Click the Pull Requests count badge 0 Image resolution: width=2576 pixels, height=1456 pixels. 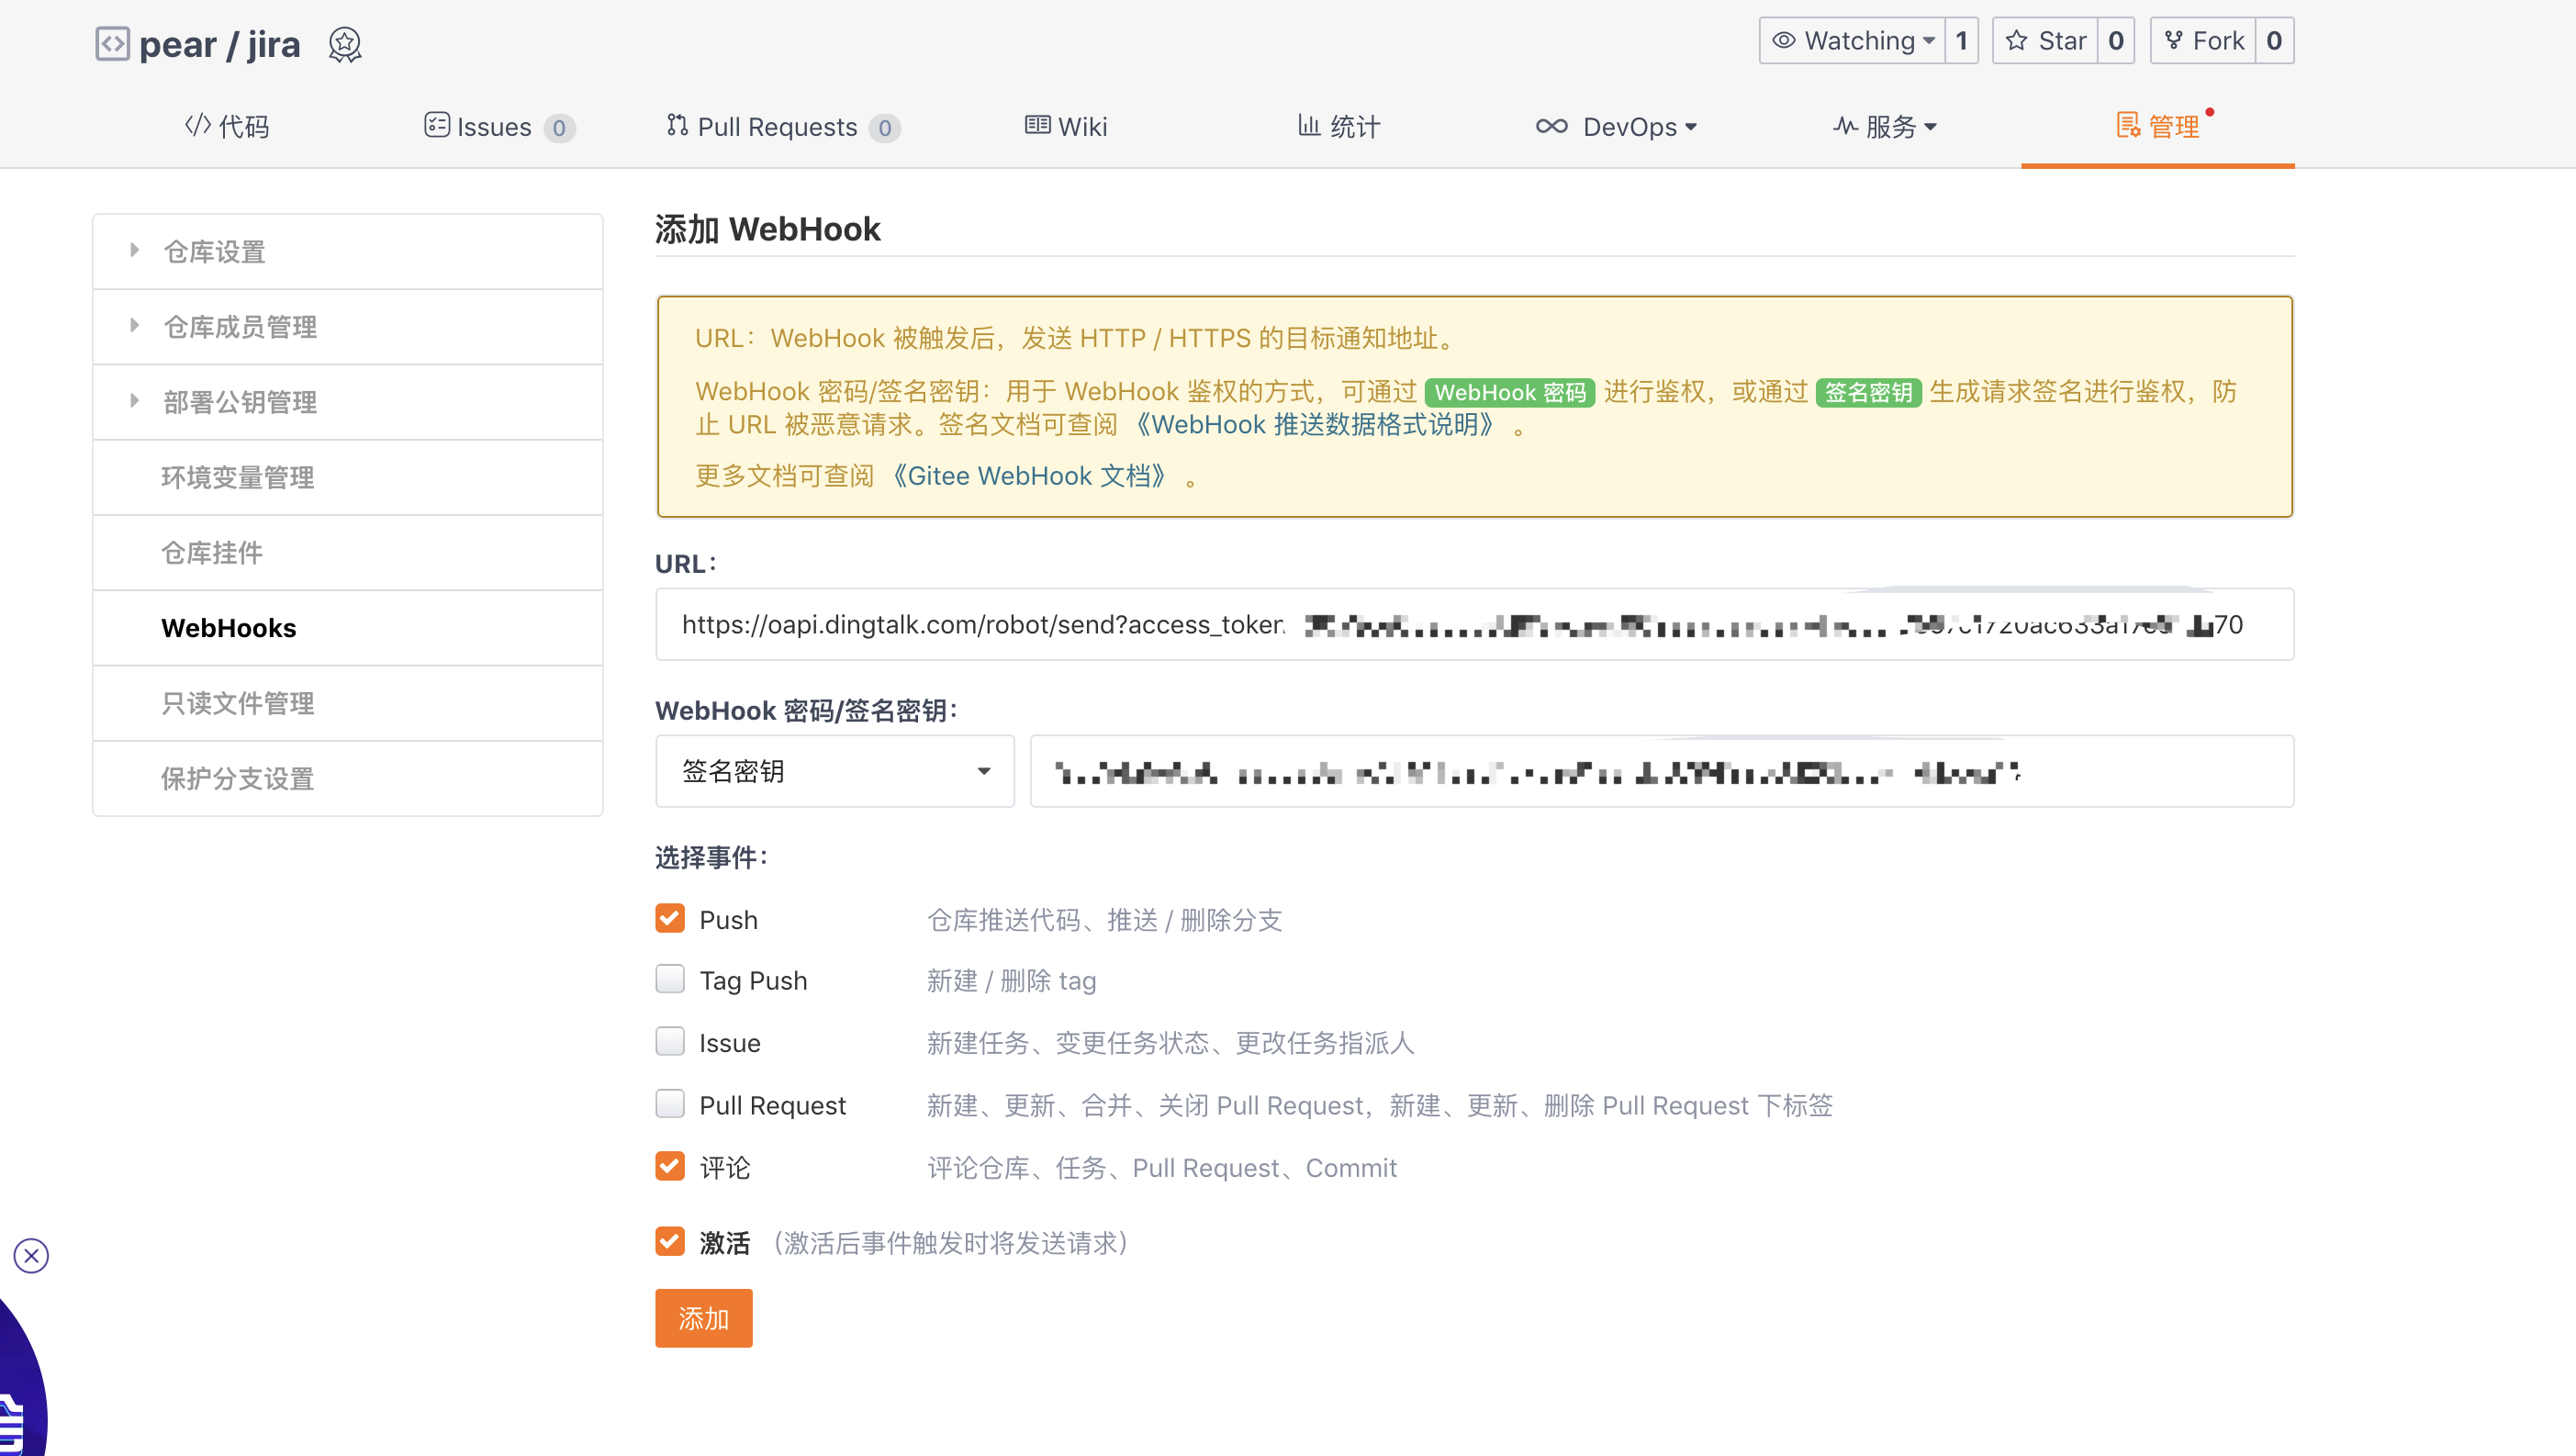click(884, 128)
